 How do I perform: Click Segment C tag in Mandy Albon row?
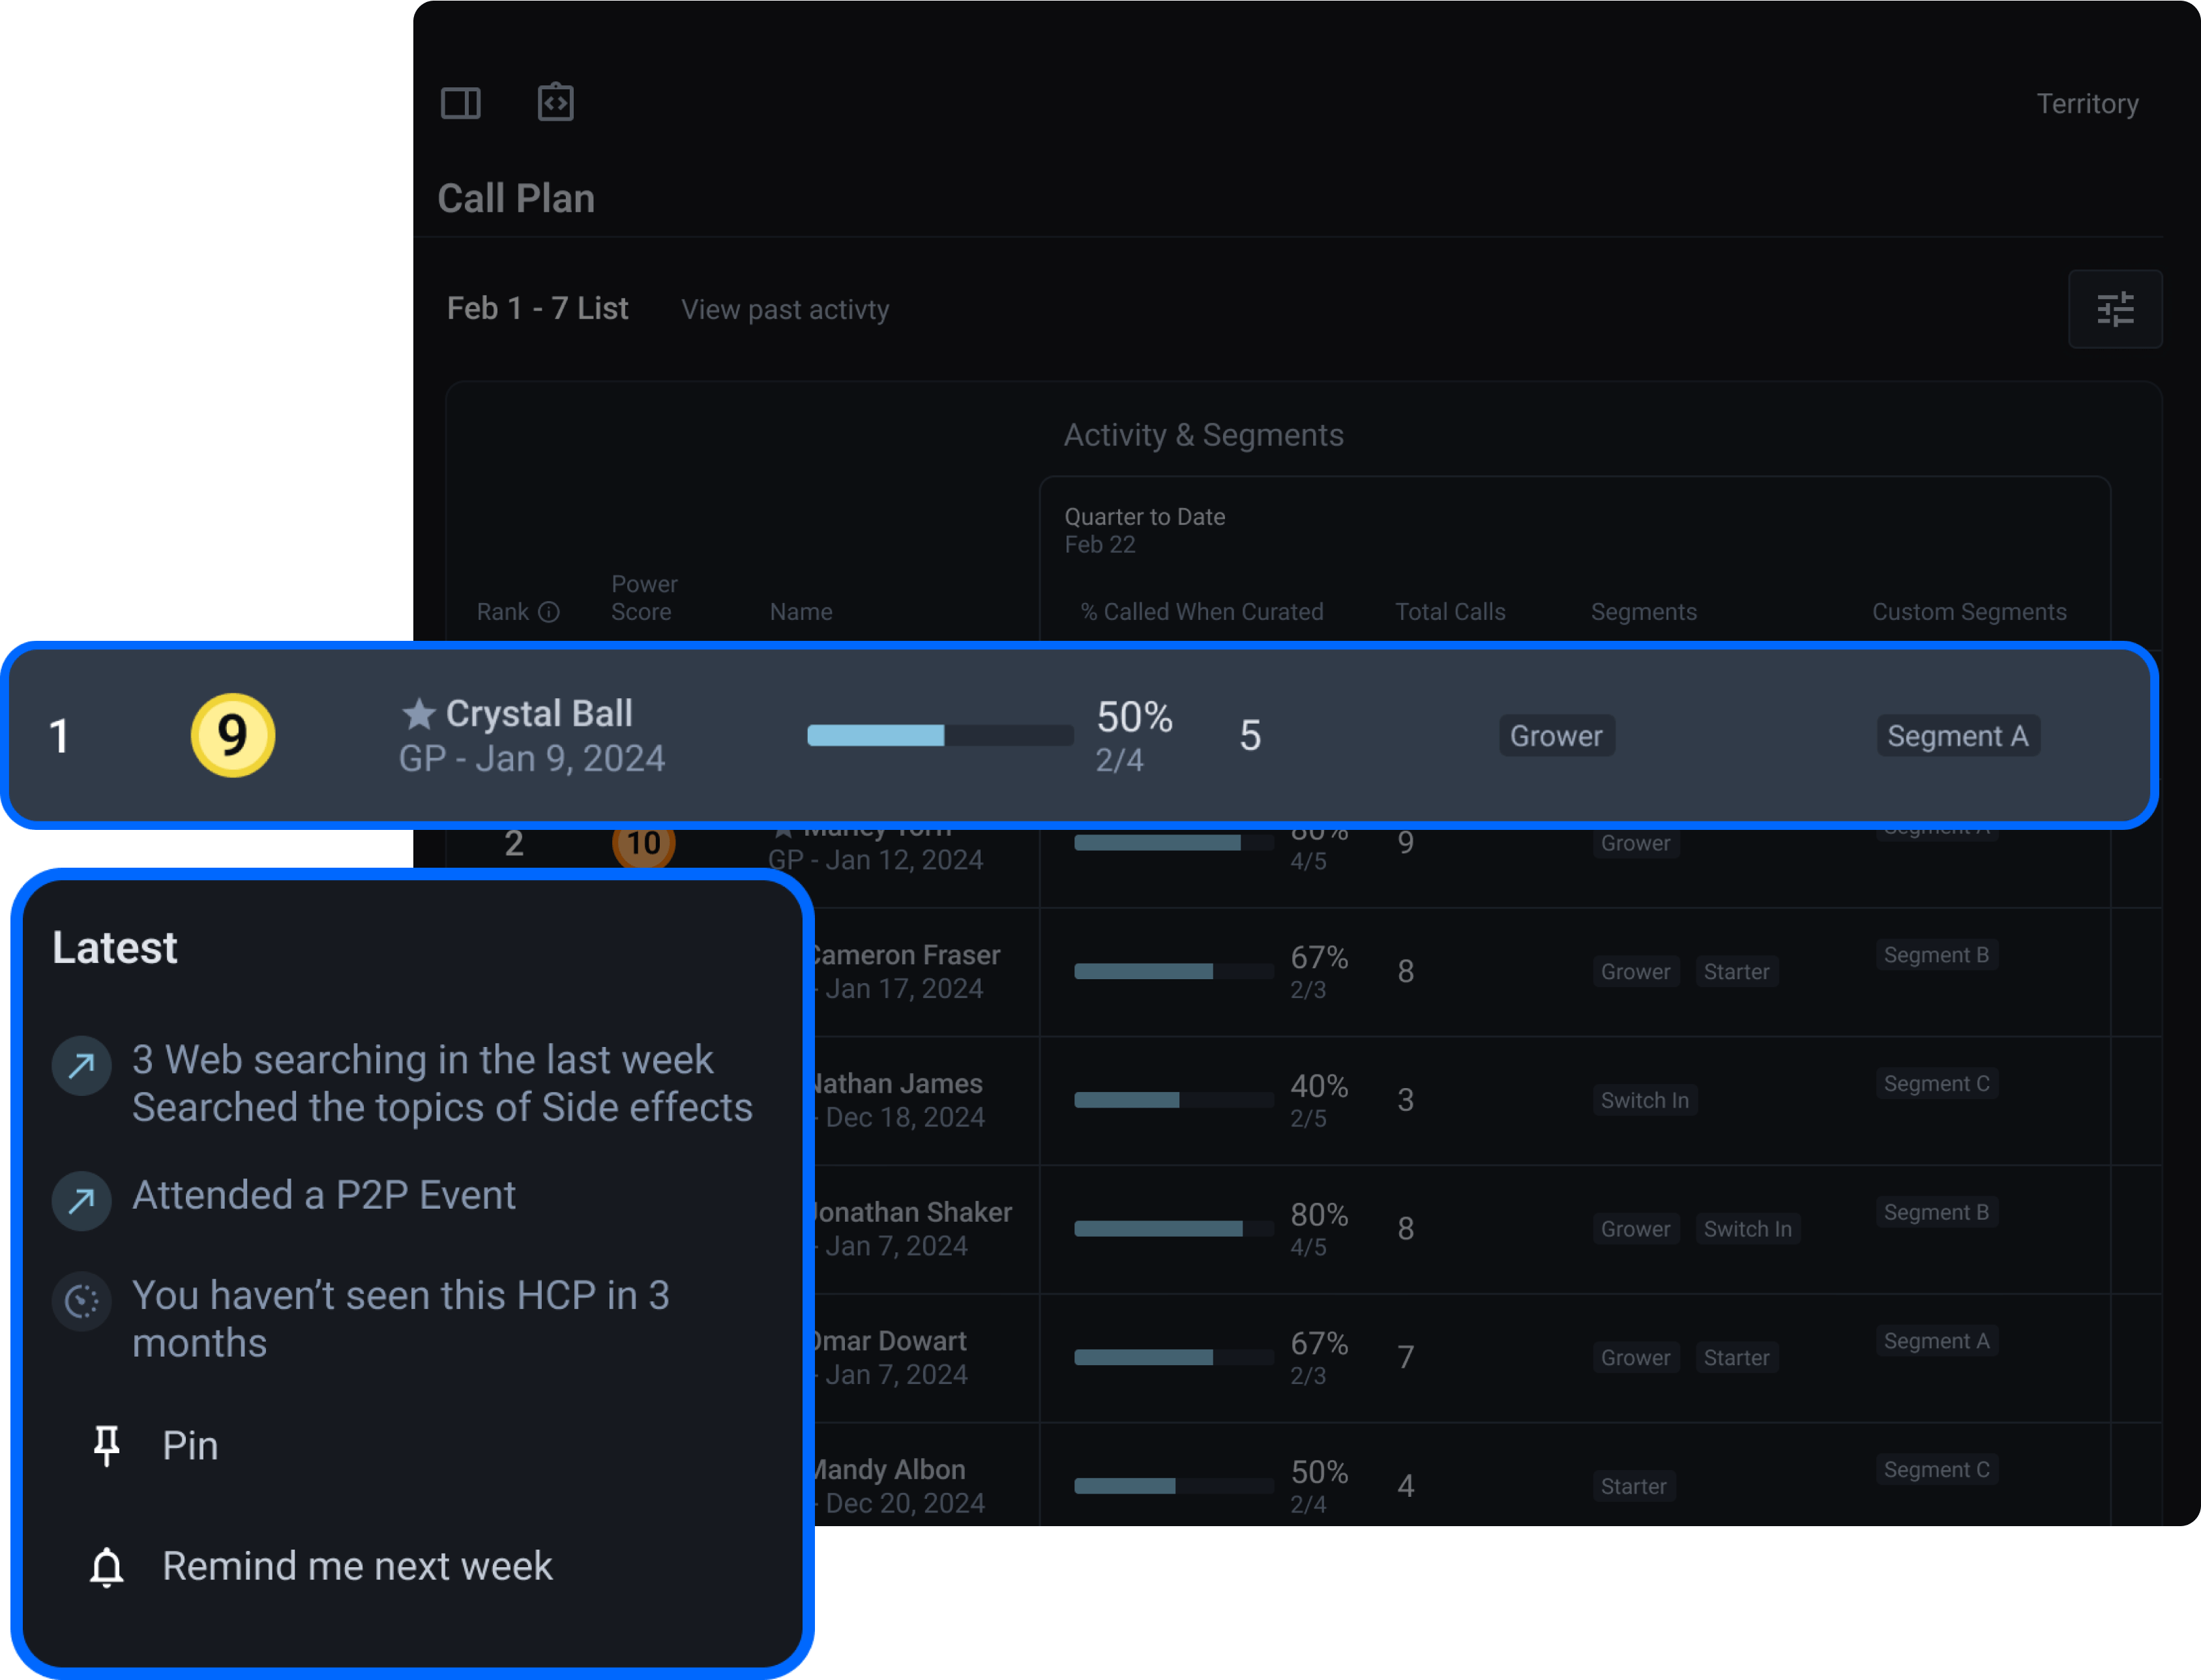click(1936, 1469)
